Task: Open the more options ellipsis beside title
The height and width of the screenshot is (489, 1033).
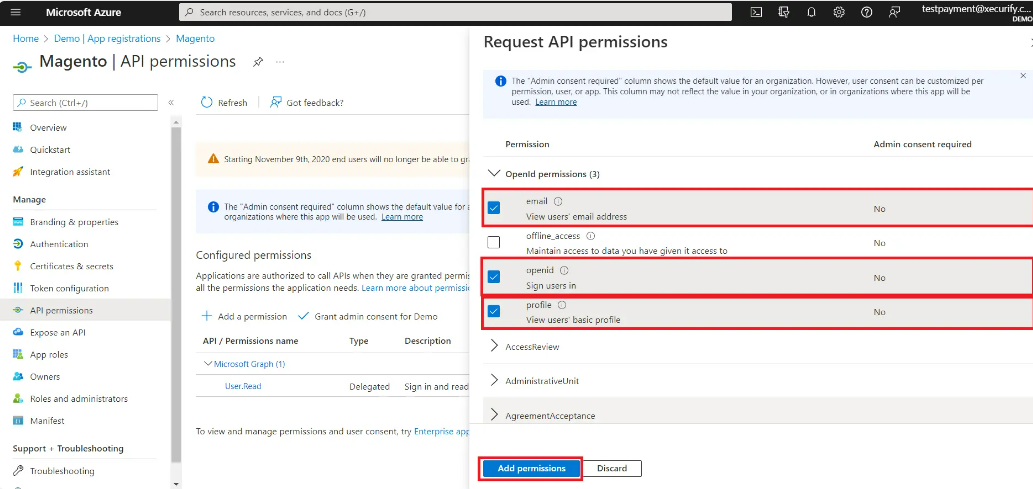Action: click(280, 62)
